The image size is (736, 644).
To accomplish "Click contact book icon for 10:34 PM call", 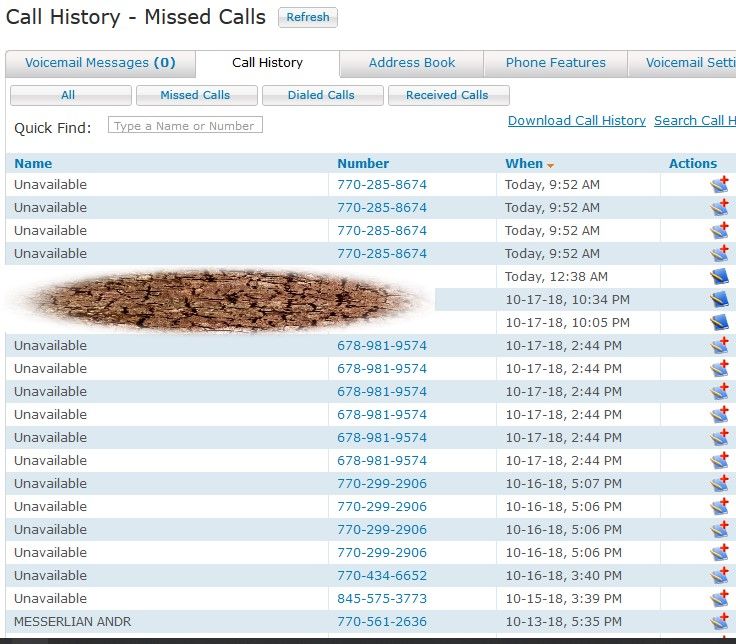I will pyautogui.click(x=719, y=300).
